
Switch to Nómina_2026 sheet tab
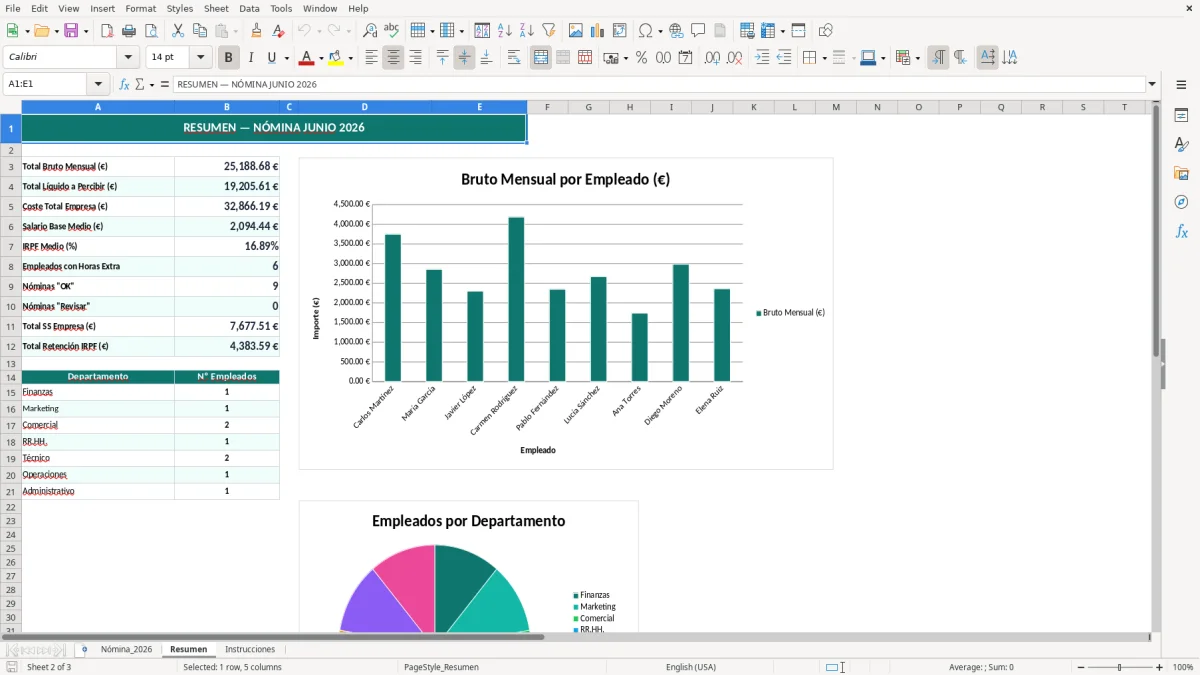click(x=126, y=649)
